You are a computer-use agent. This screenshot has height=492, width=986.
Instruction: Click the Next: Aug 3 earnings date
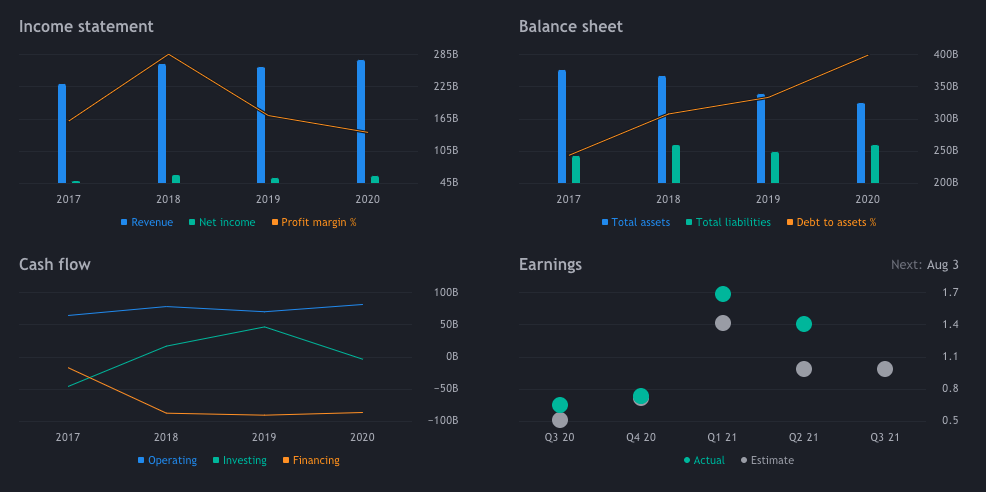tap(924, 265)
